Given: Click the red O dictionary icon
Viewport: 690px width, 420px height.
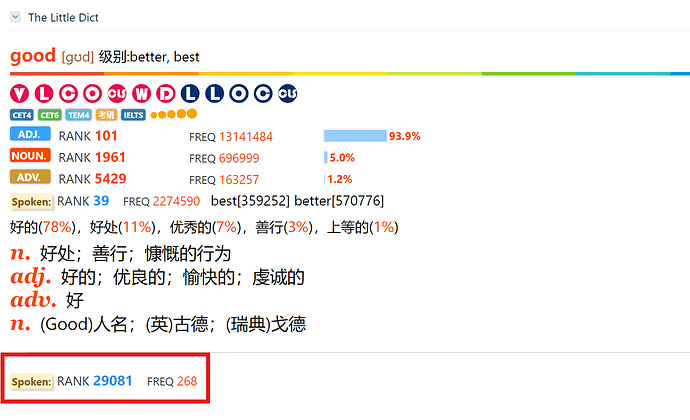Looking at the screenshot, I should [92, 94].
